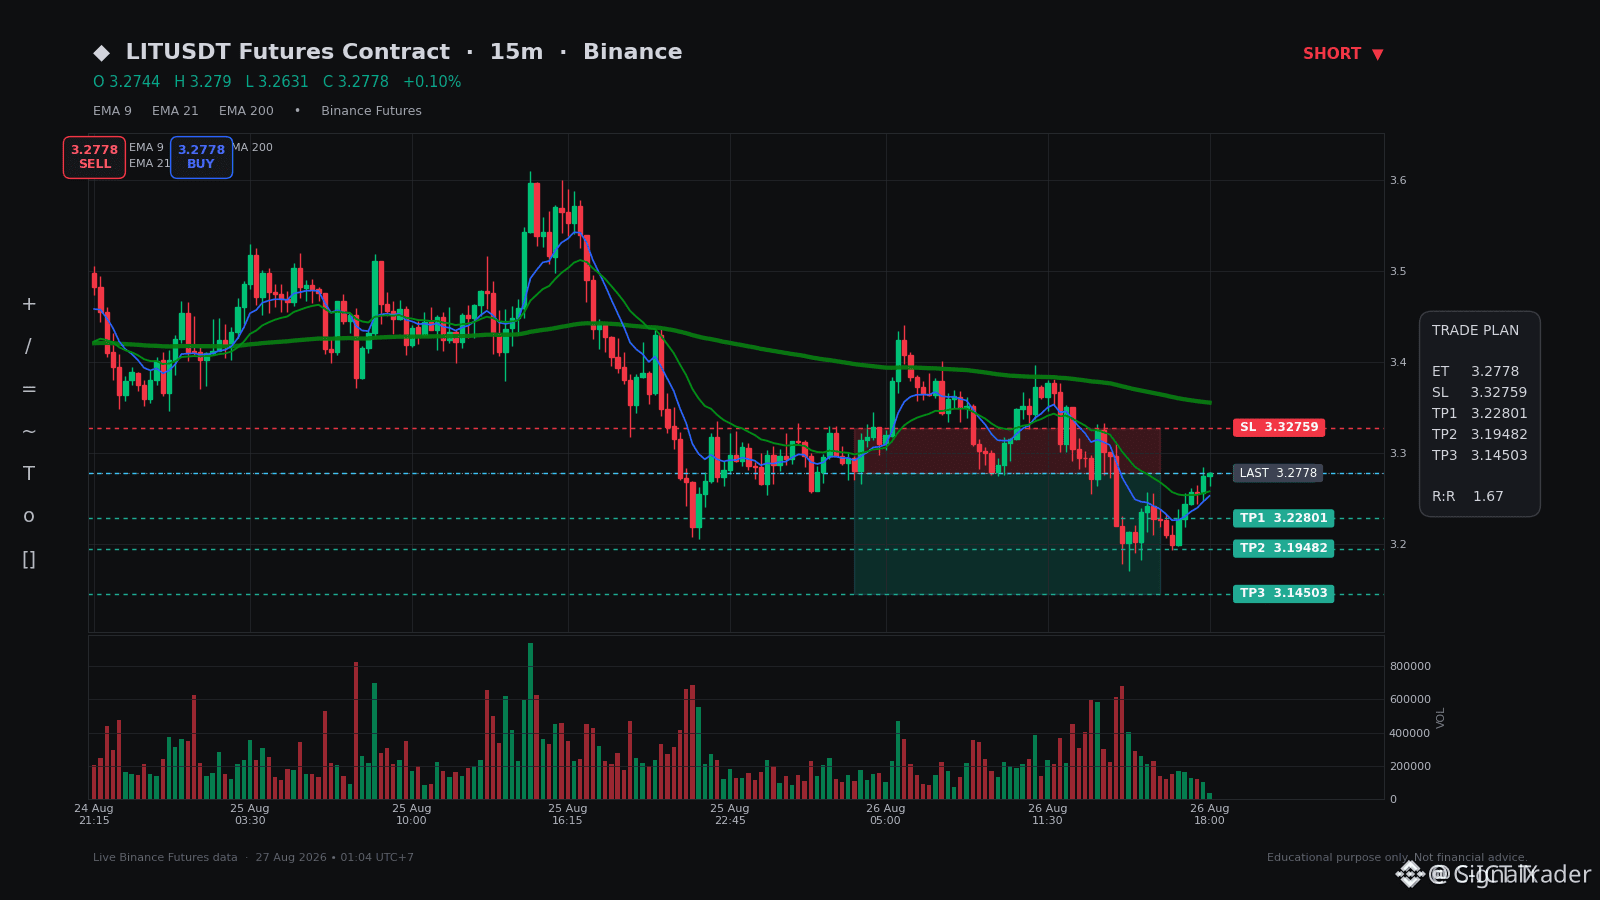Select the TP1 3.22801 price tag

(1283, 518)
